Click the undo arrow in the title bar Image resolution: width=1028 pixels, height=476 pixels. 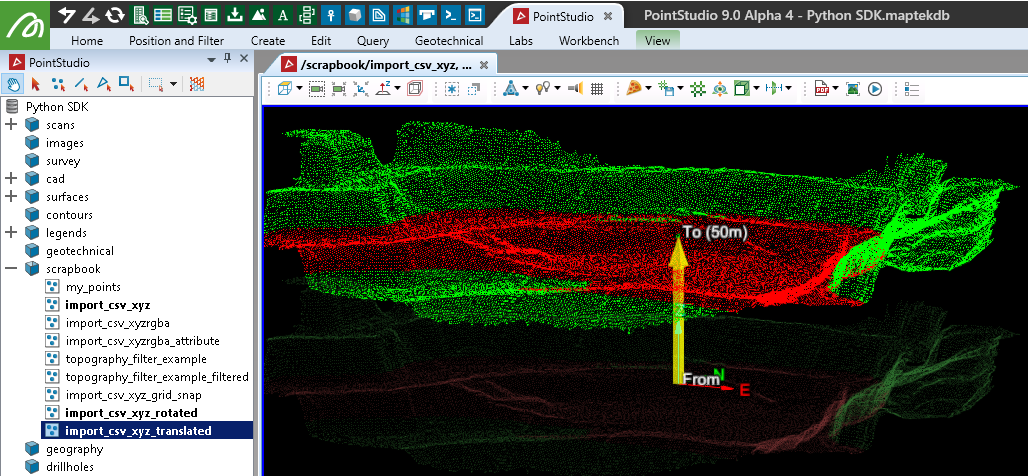coord(67,15)
